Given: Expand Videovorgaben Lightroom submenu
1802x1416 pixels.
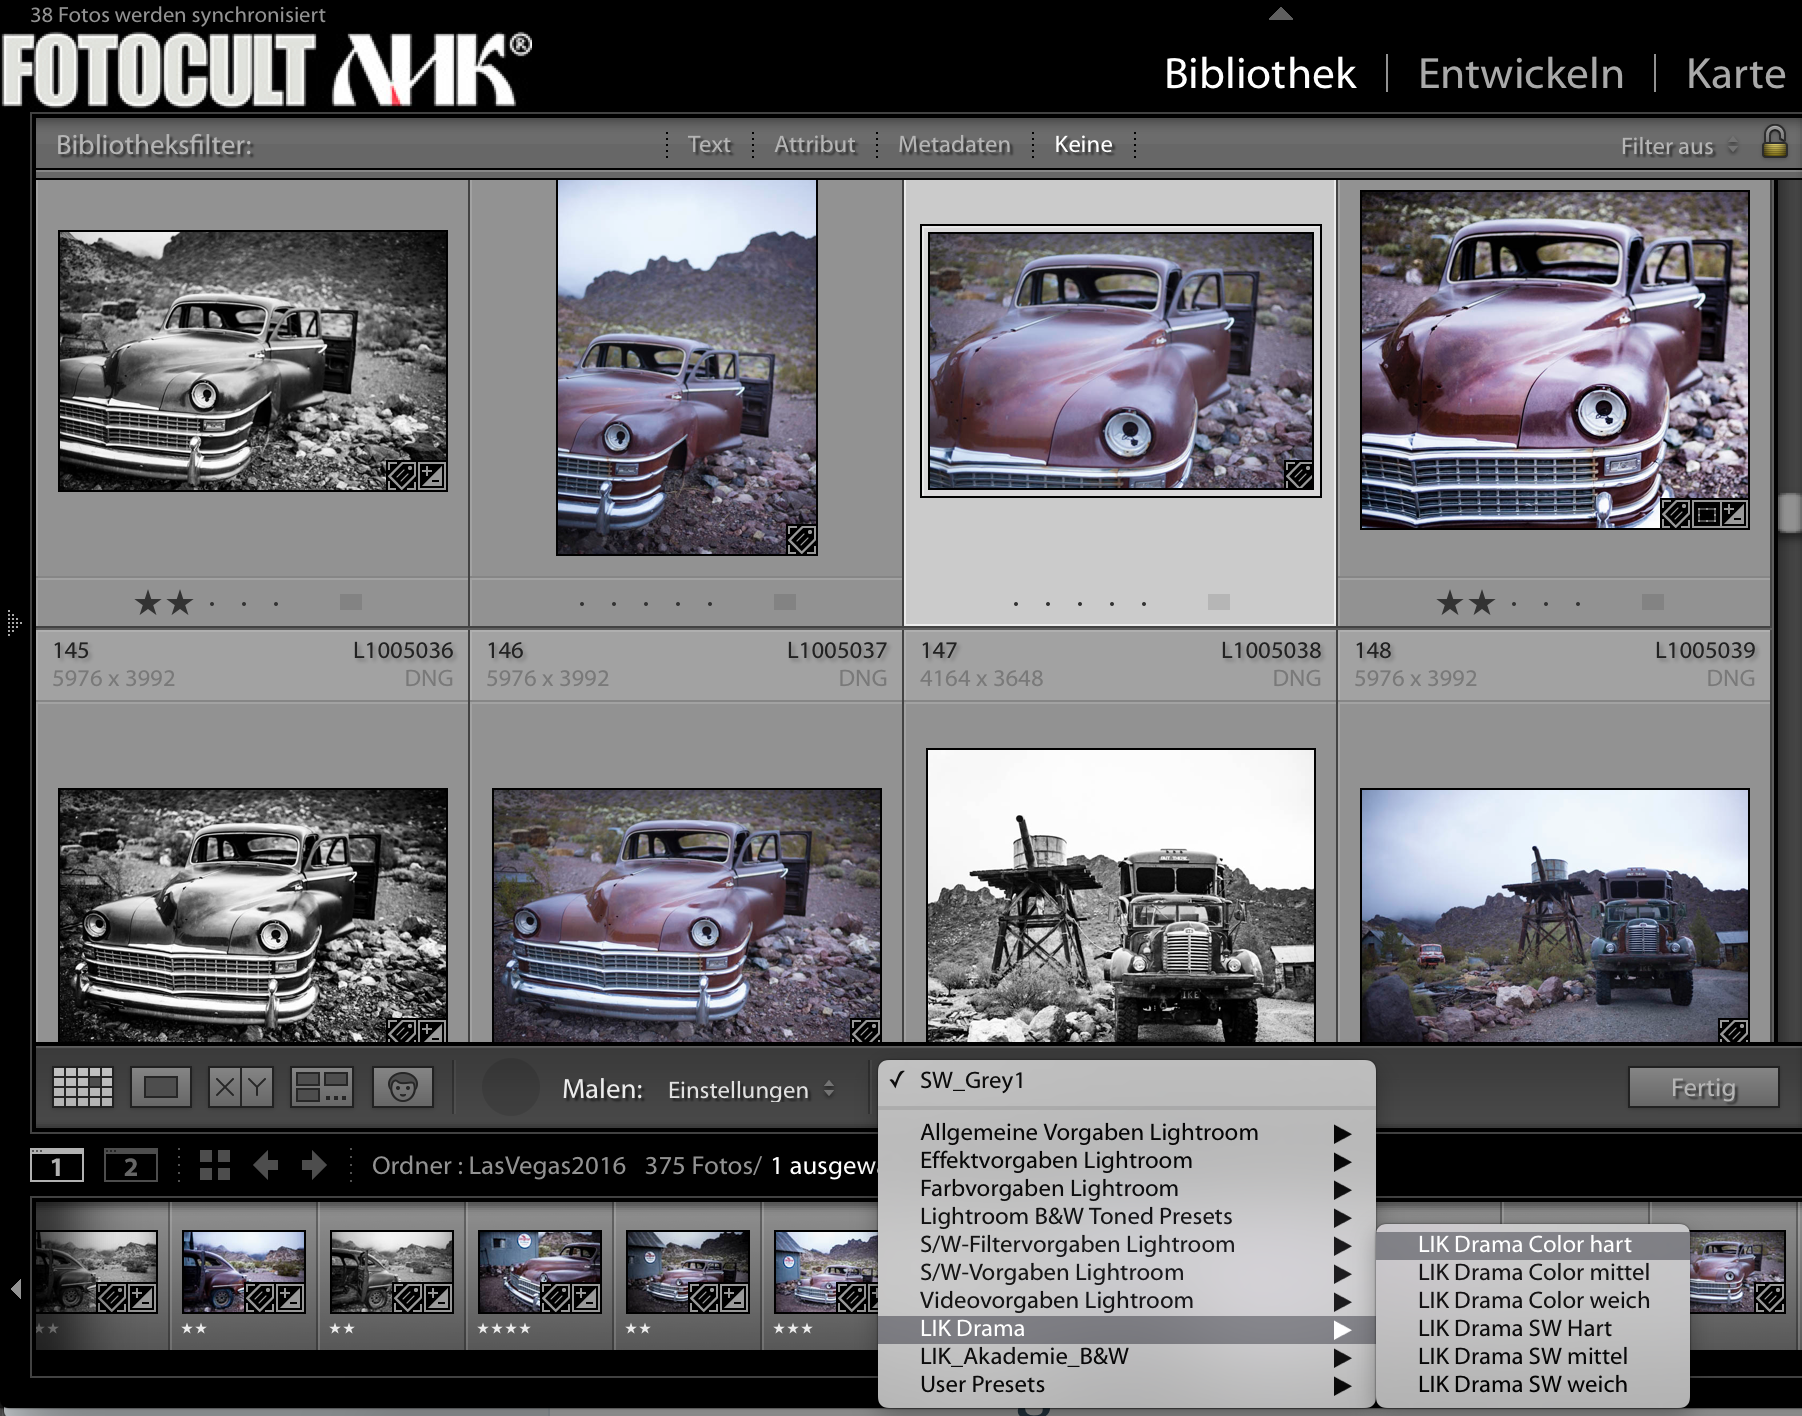Looking at the screenshot, I should pyautogui.click(x=1127, y=1301).
